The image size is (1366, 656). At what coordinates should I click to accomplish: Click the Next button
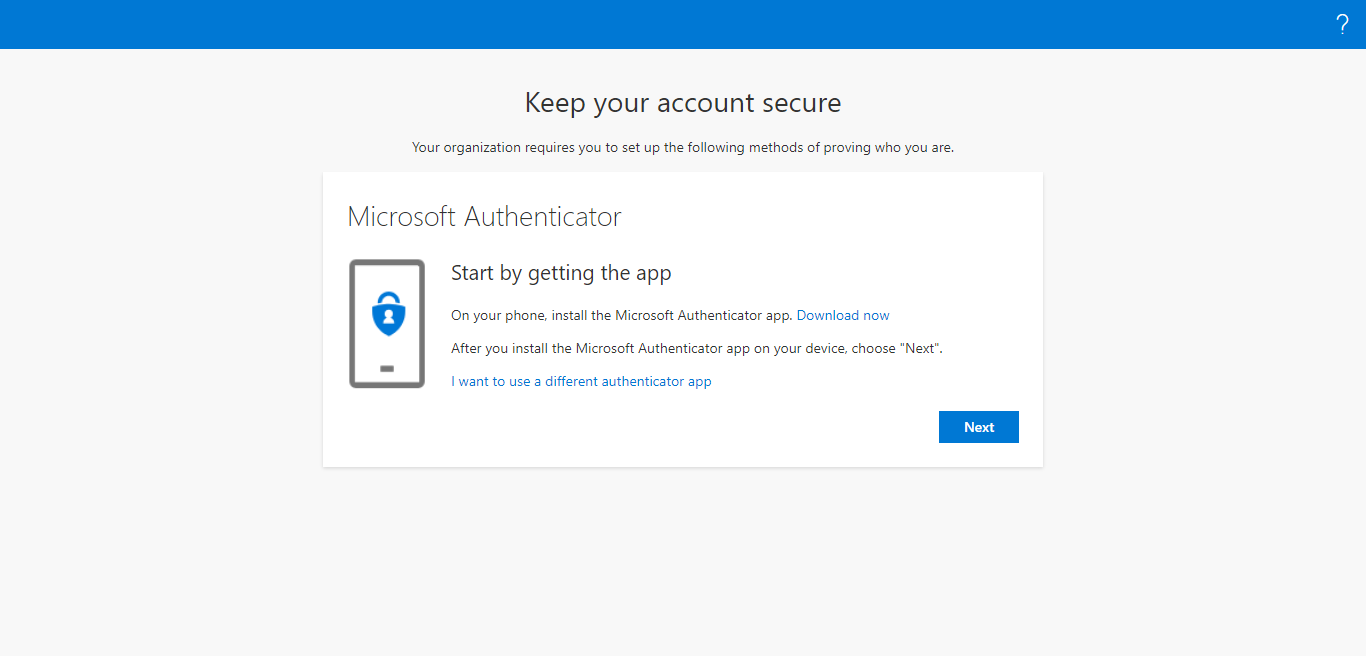coord(978,427)
